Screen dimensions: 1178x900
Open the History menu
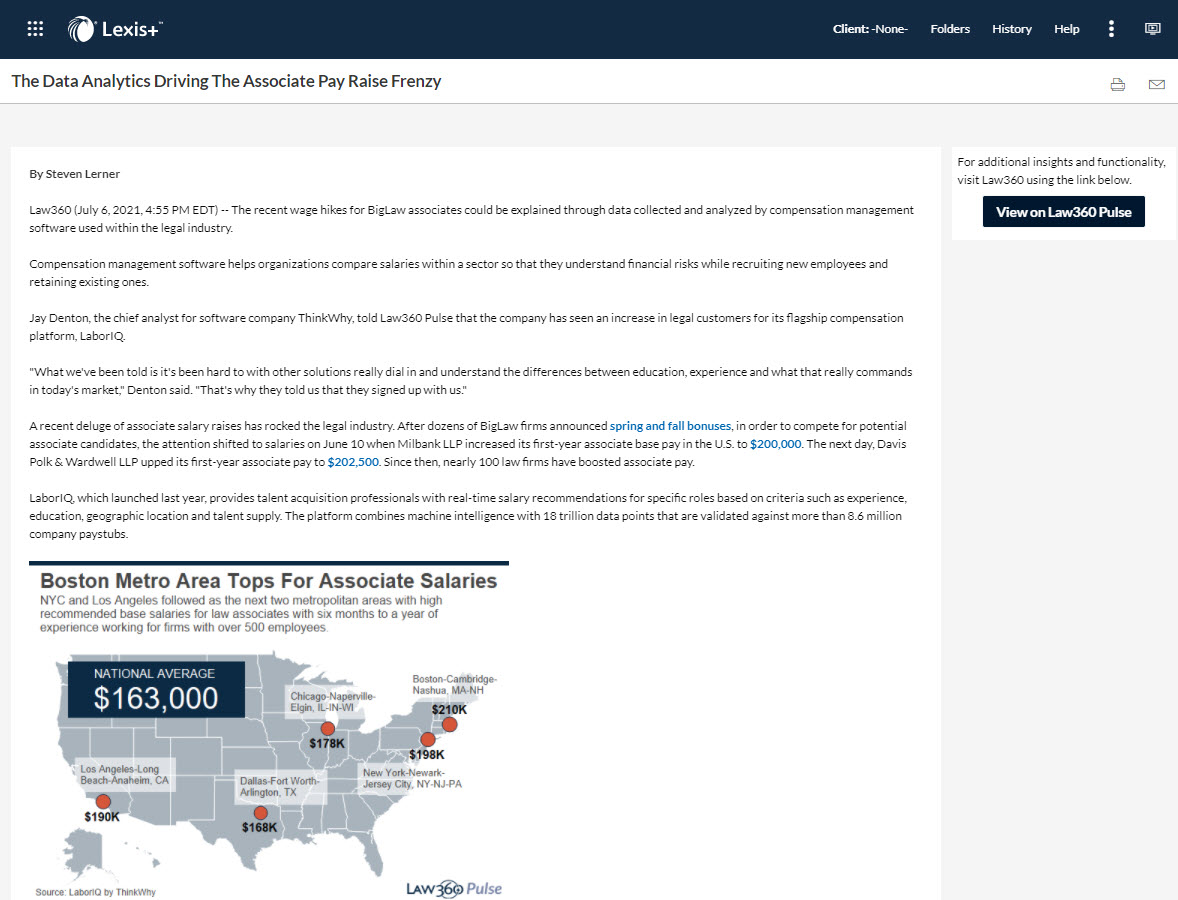1011,29
